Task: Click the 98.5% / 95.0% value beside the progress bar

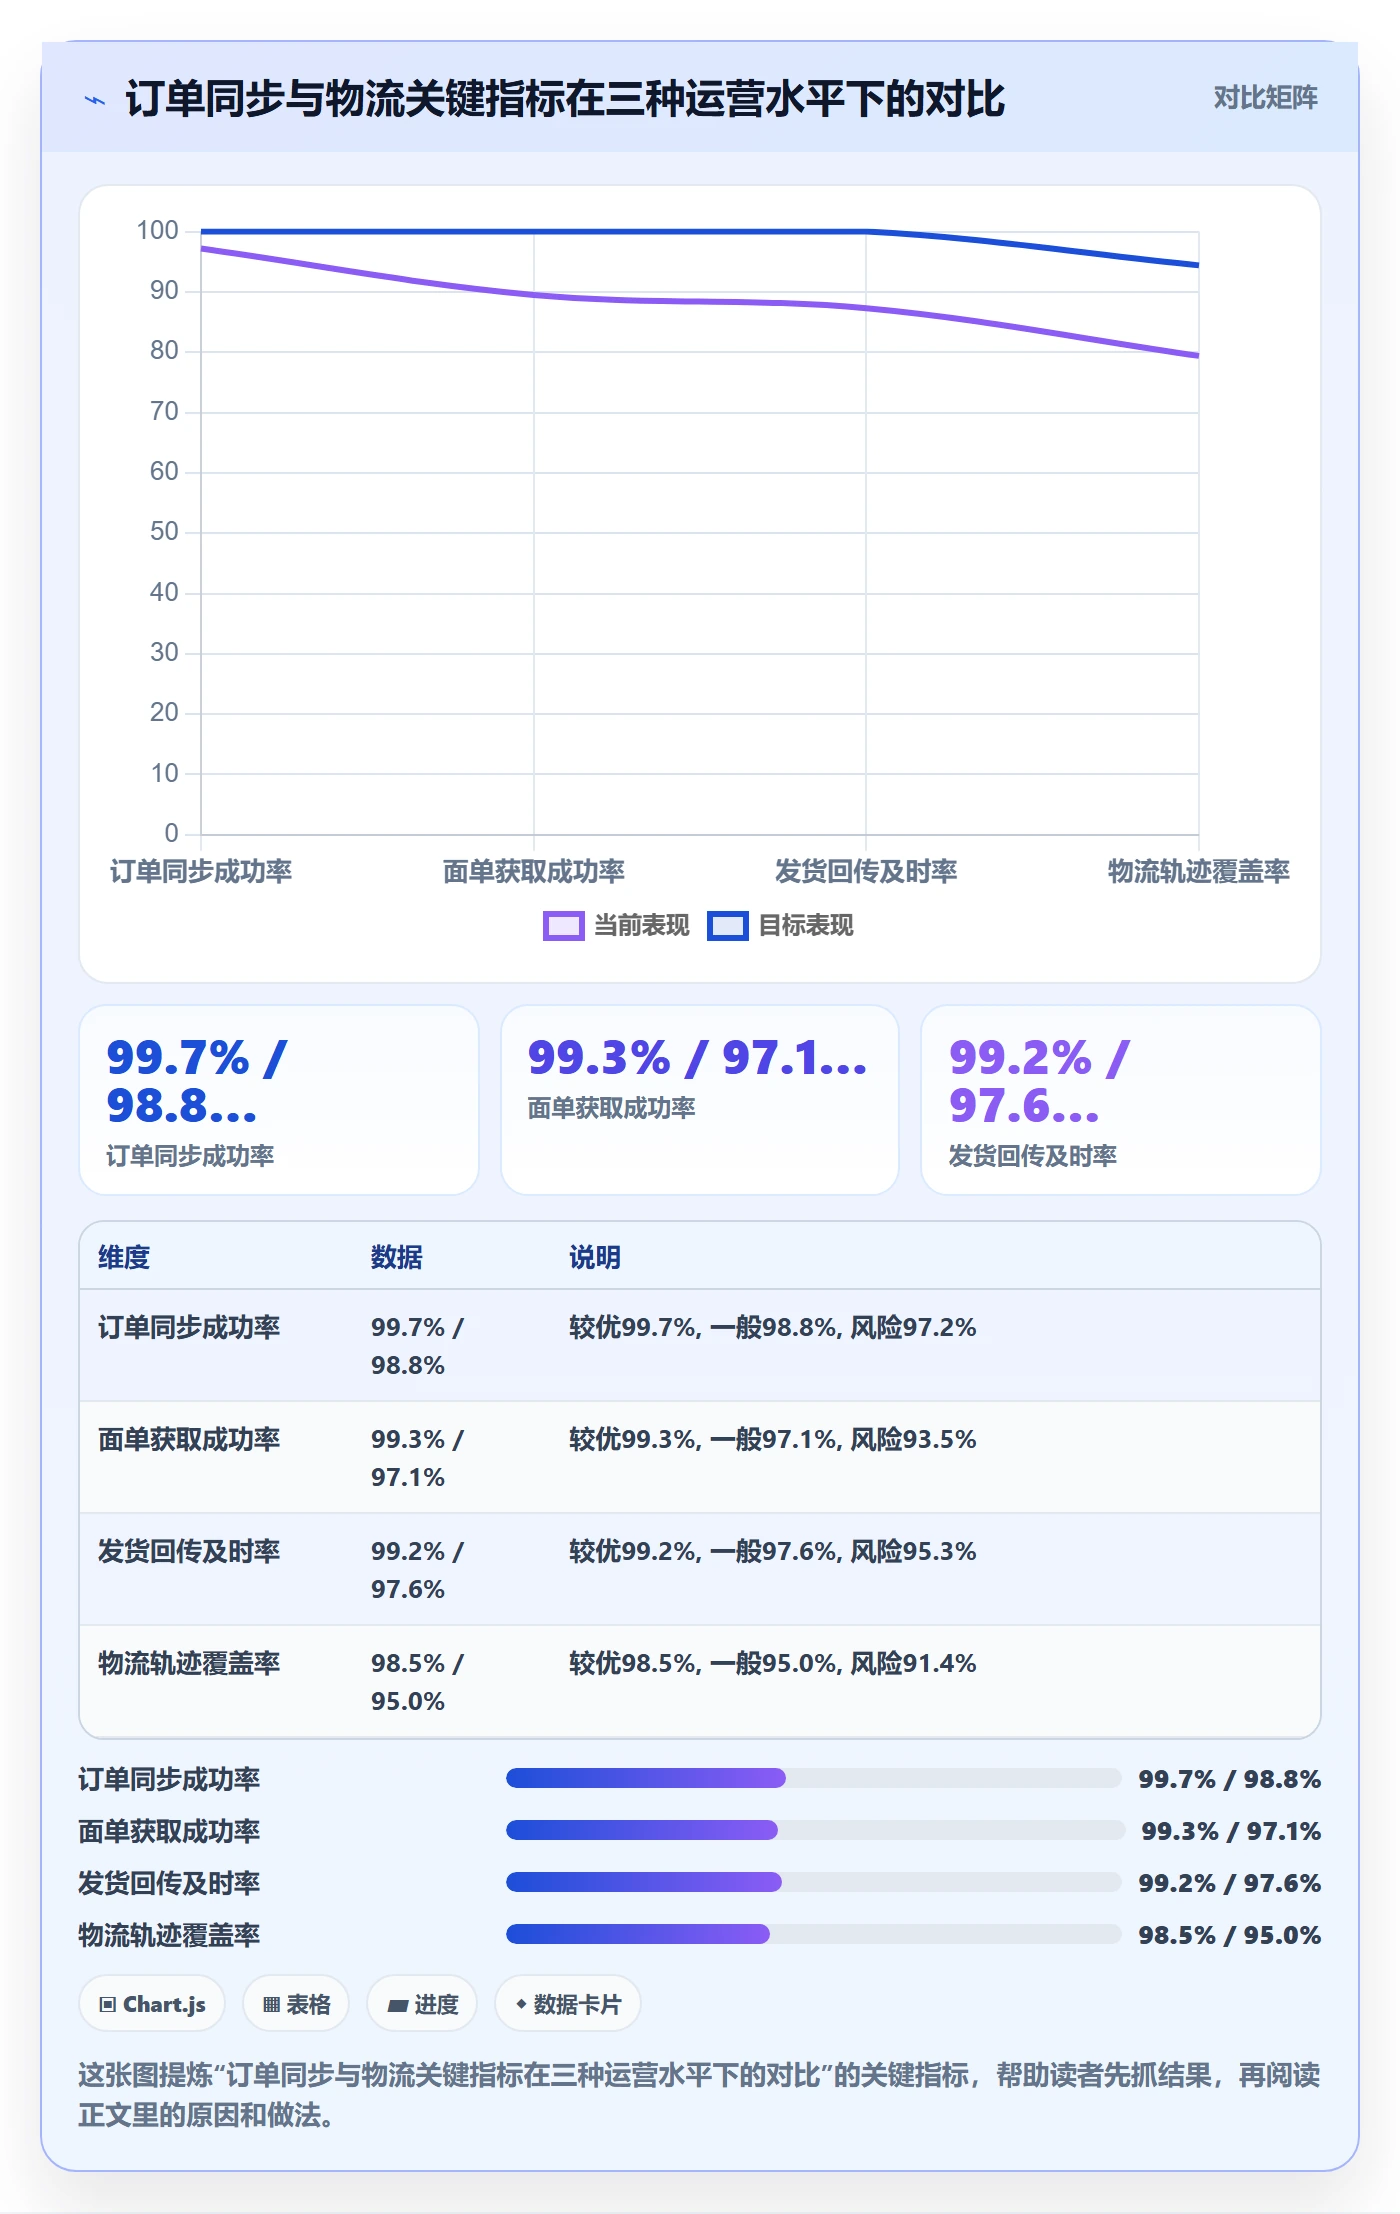Action: (x=1229, y=1935)
